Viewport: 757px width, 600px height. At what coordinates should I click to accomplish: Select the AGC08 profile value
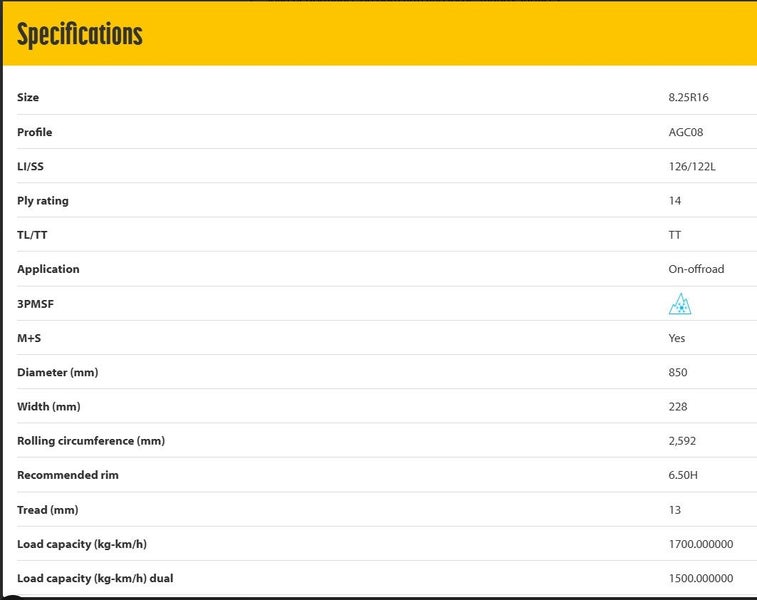(687, 132)
